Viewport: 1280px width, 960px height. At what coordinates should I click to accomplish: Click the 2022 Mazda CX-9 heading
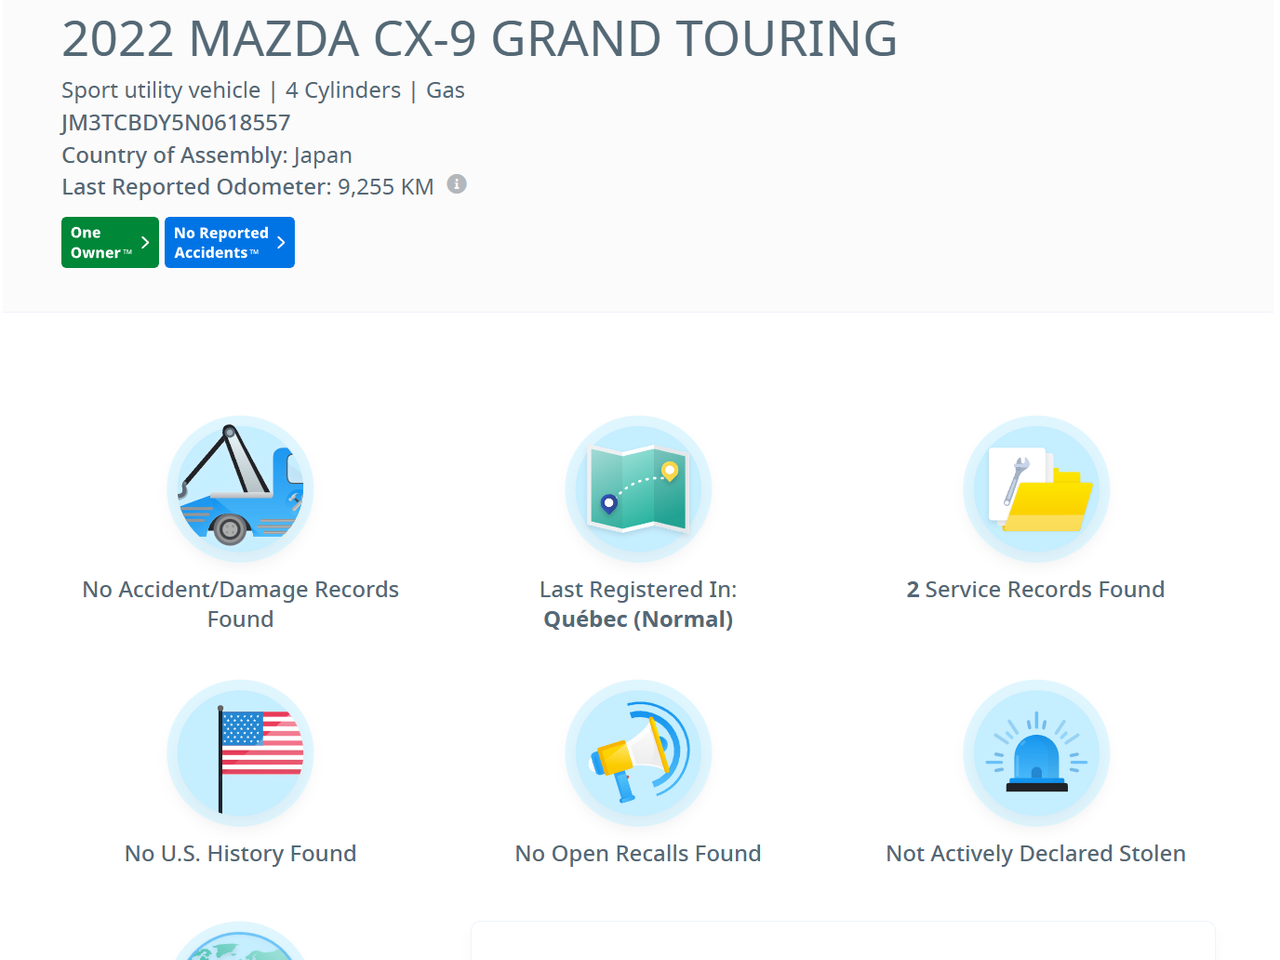tap(479, 39)
